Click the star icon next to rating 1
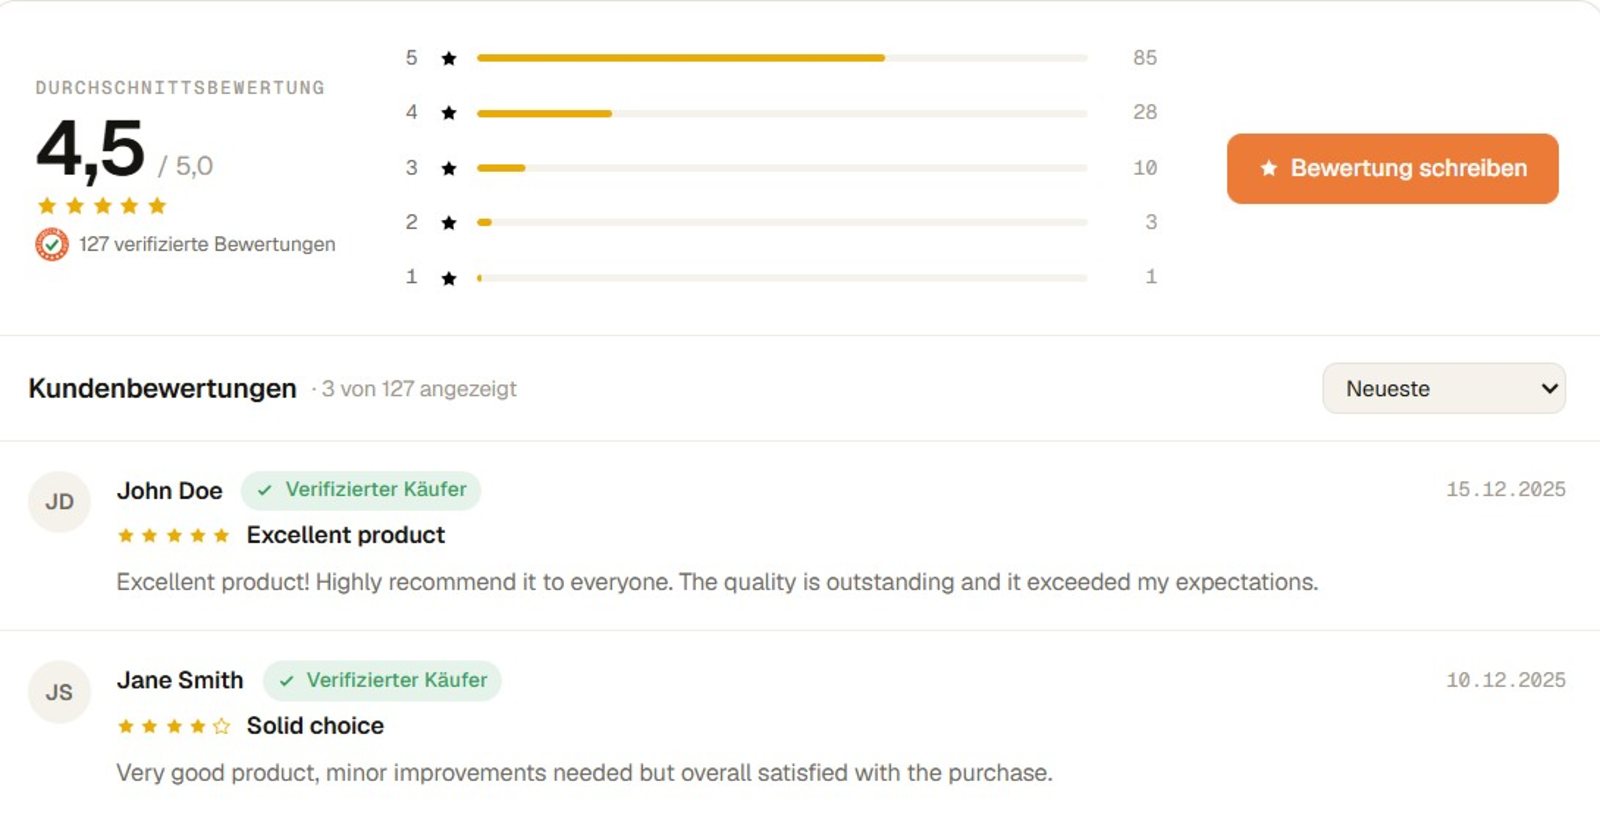 tap(449, 277)
